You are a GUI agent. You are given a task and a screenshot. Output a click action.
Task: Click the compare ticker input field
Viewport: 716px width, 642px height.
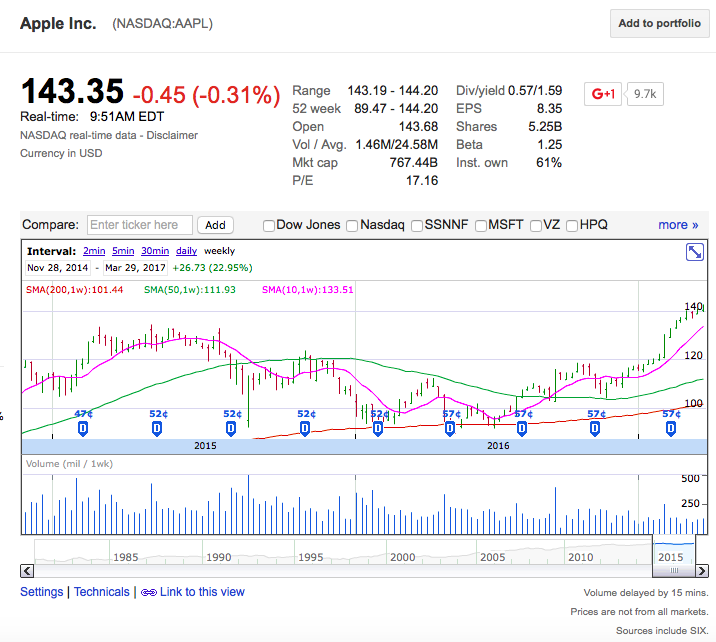(140, 225)
